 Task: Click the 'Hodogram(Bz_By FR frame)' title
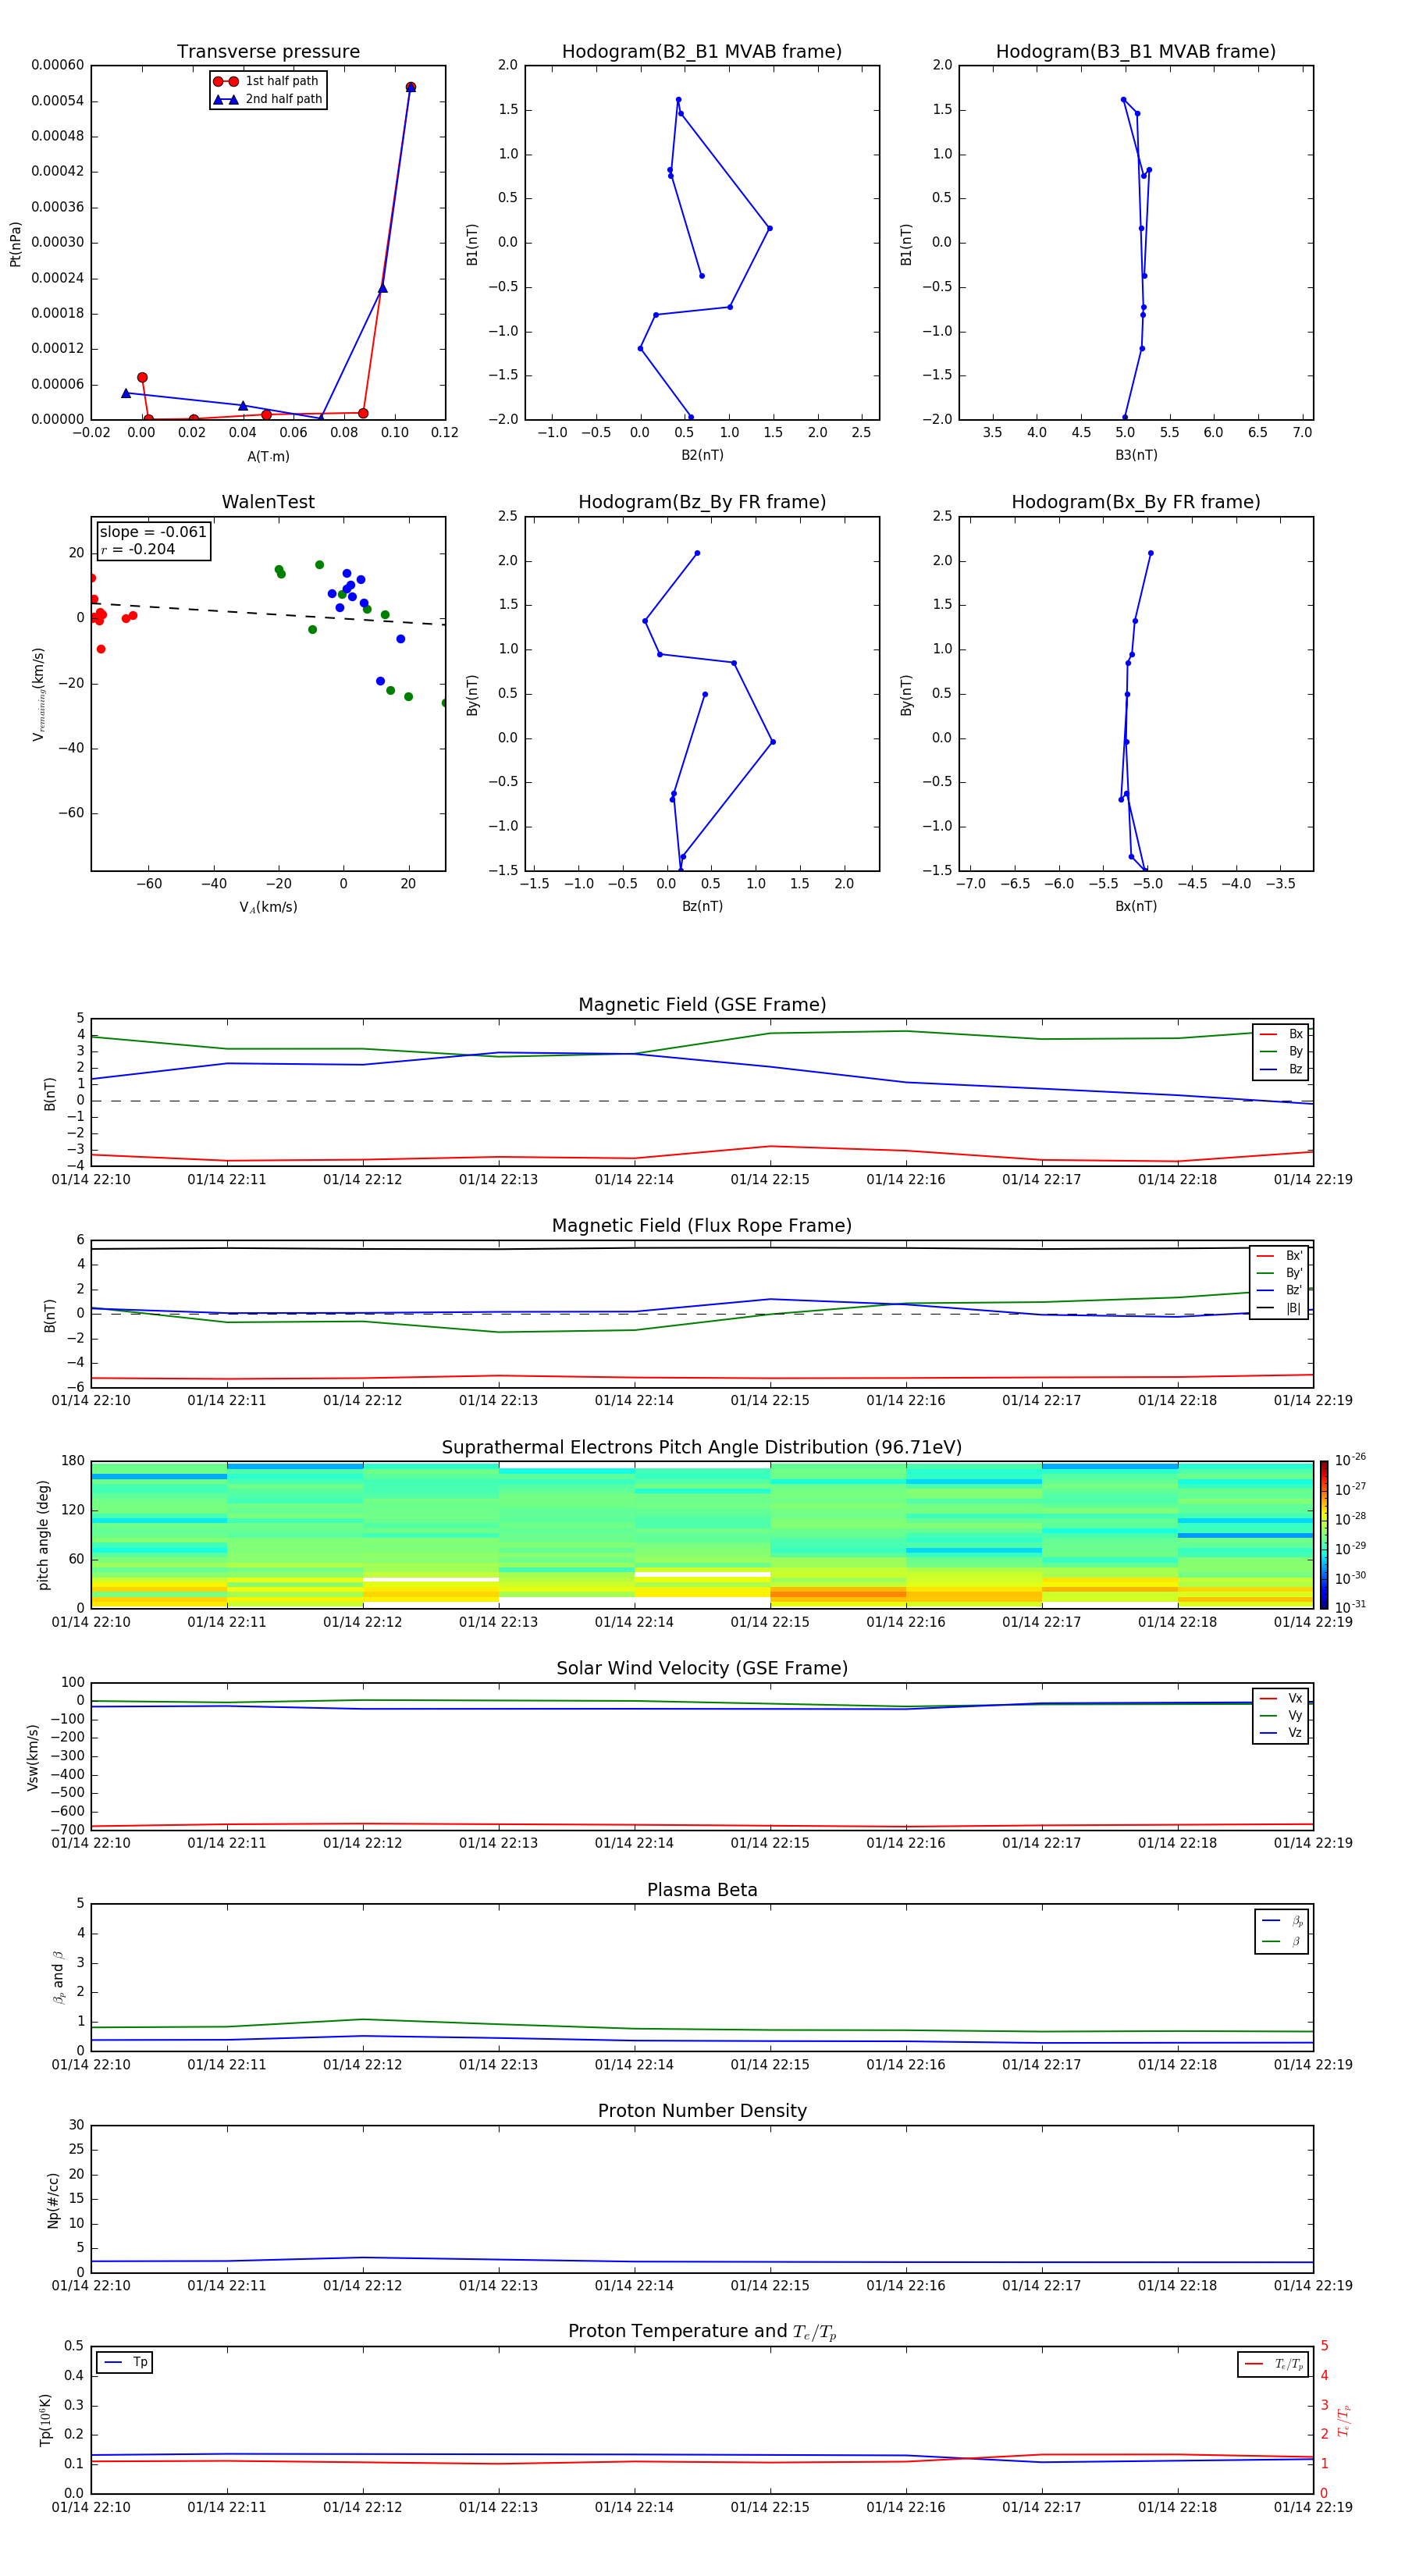(x=702, y=502)
